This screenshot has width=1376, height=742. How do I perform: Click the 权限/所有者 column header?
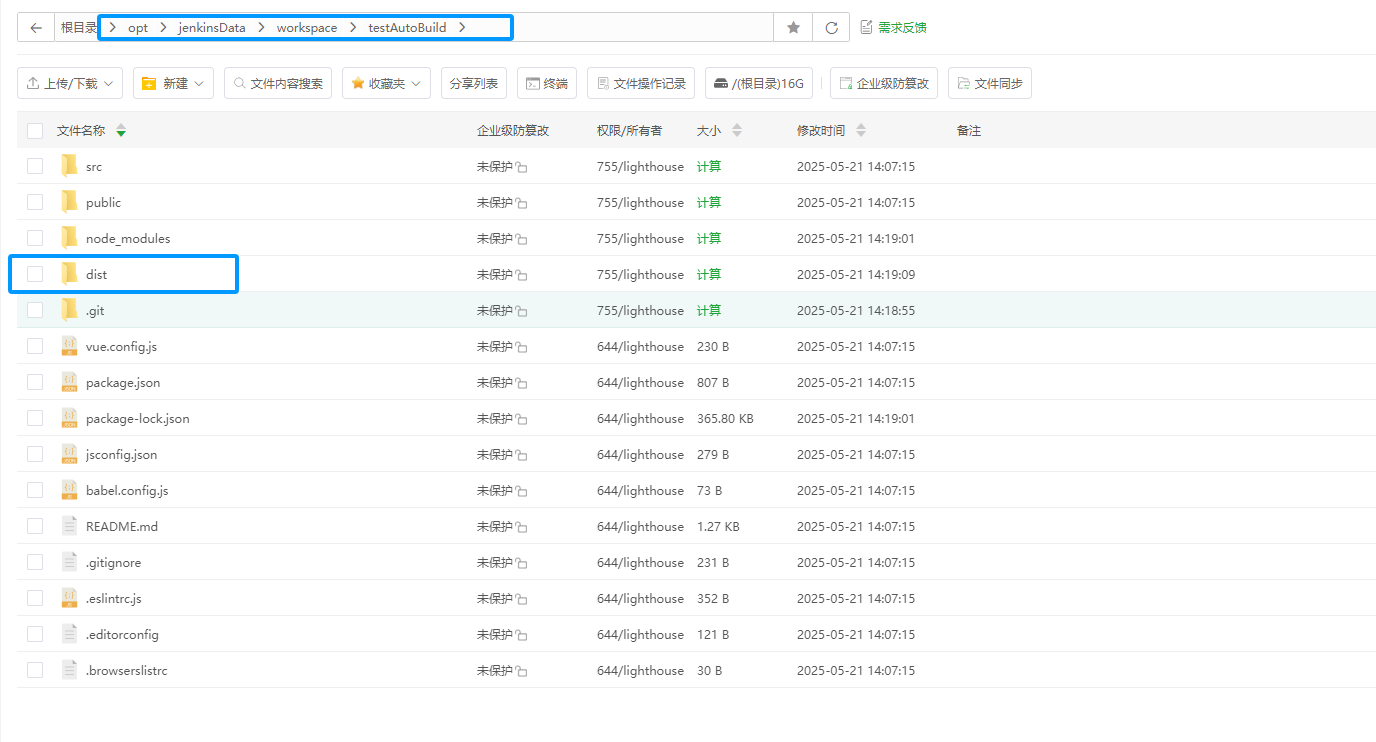pos(629,131)
